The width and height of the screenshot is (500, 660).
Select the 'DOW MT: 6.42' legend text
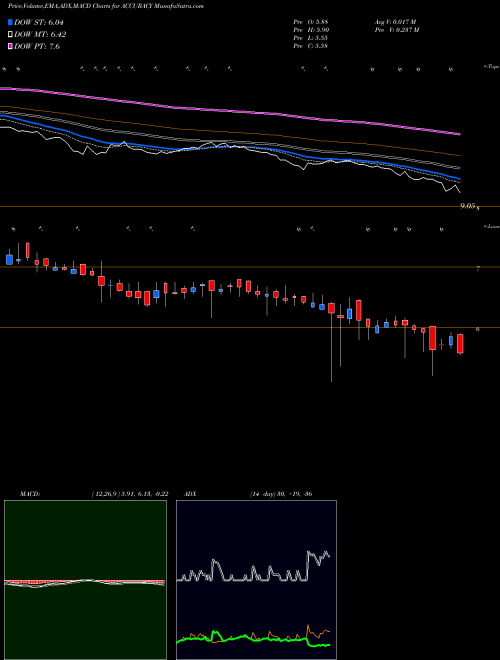[40, 35]
